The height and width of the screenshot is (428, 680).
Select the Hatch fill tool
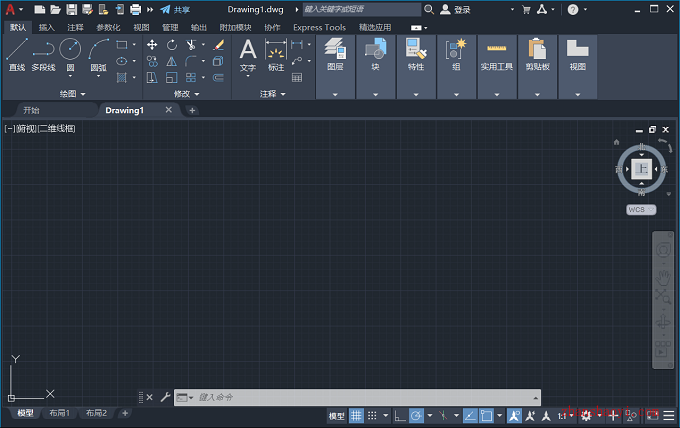click(x=122, y=78)
